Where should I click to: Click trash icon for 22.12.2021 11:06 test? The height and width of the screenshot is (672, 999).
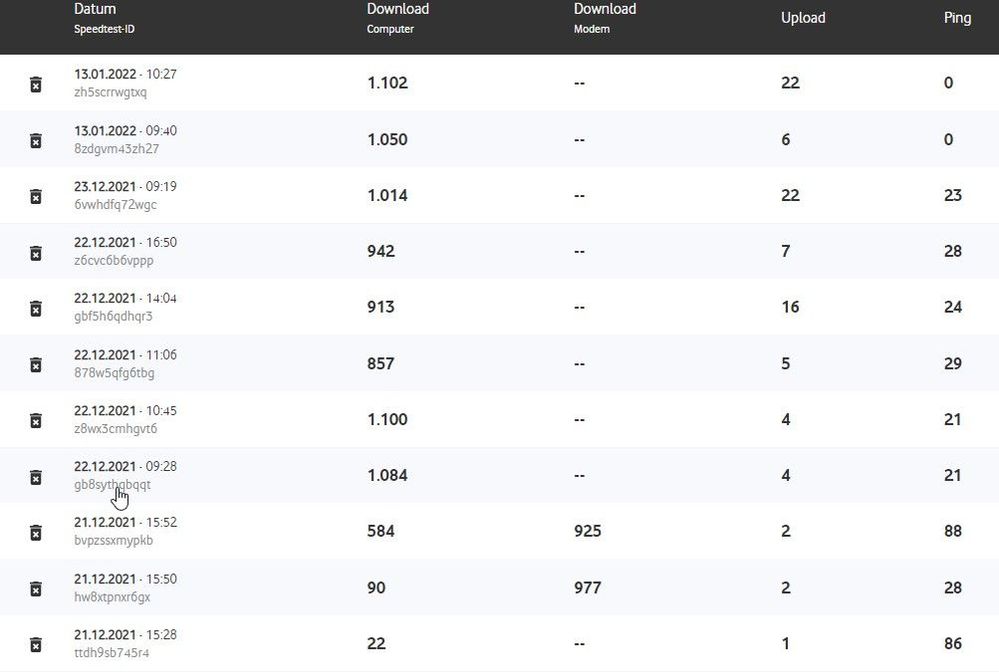pos(35,364)
